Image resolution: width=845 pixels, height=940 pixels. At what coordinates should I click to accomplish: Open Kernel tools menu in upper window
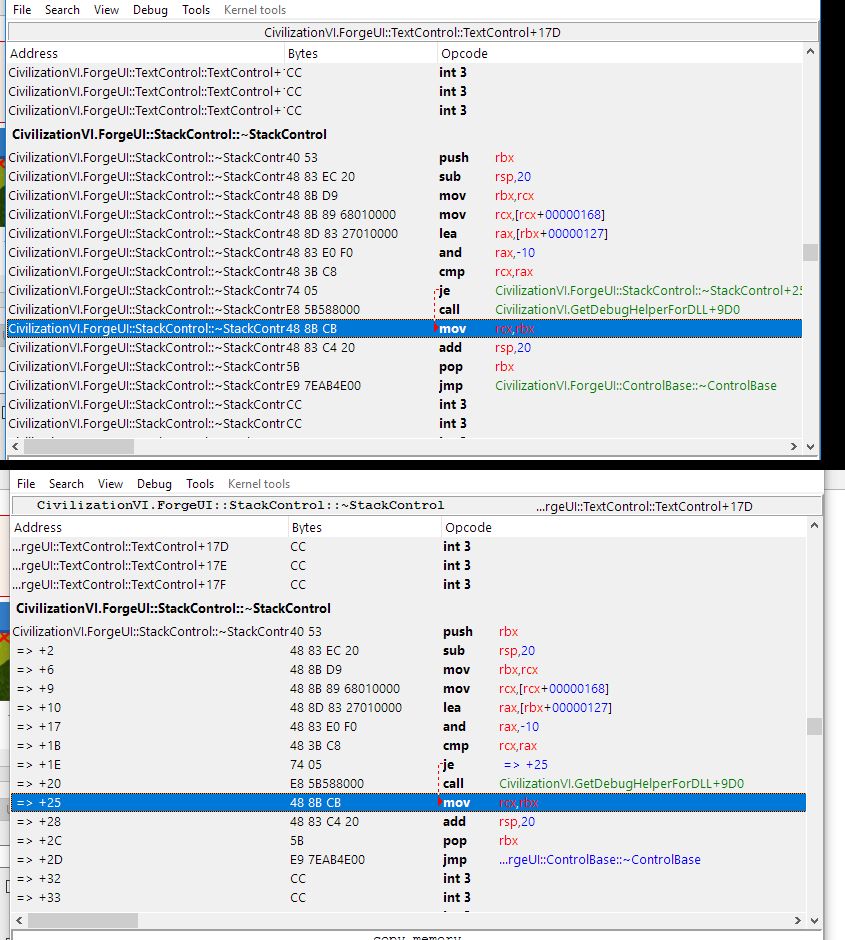point(255,10)
